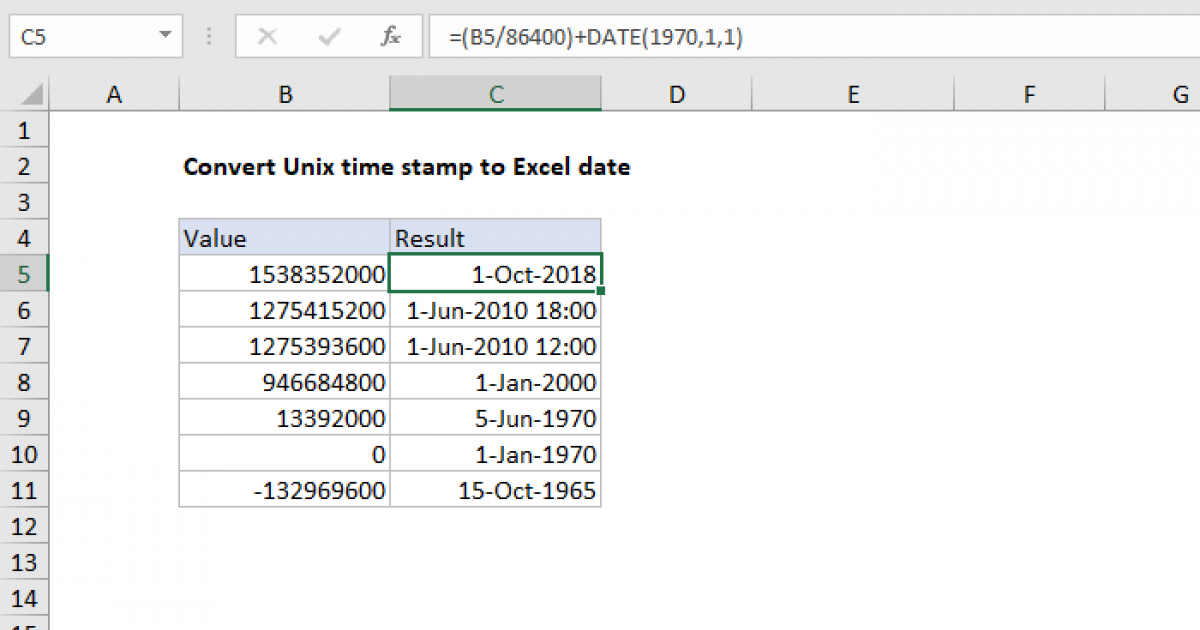Select the Result header cell
Screen dimensions: 1200x630
tap(496, 238)
